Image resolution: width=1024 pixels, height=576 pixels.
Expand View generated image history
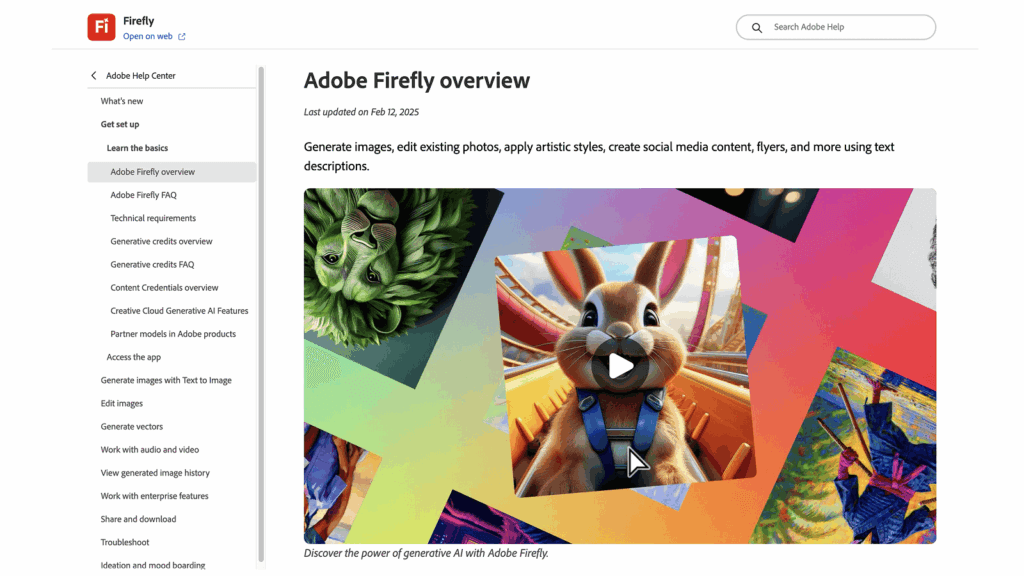tap(155, 473)
